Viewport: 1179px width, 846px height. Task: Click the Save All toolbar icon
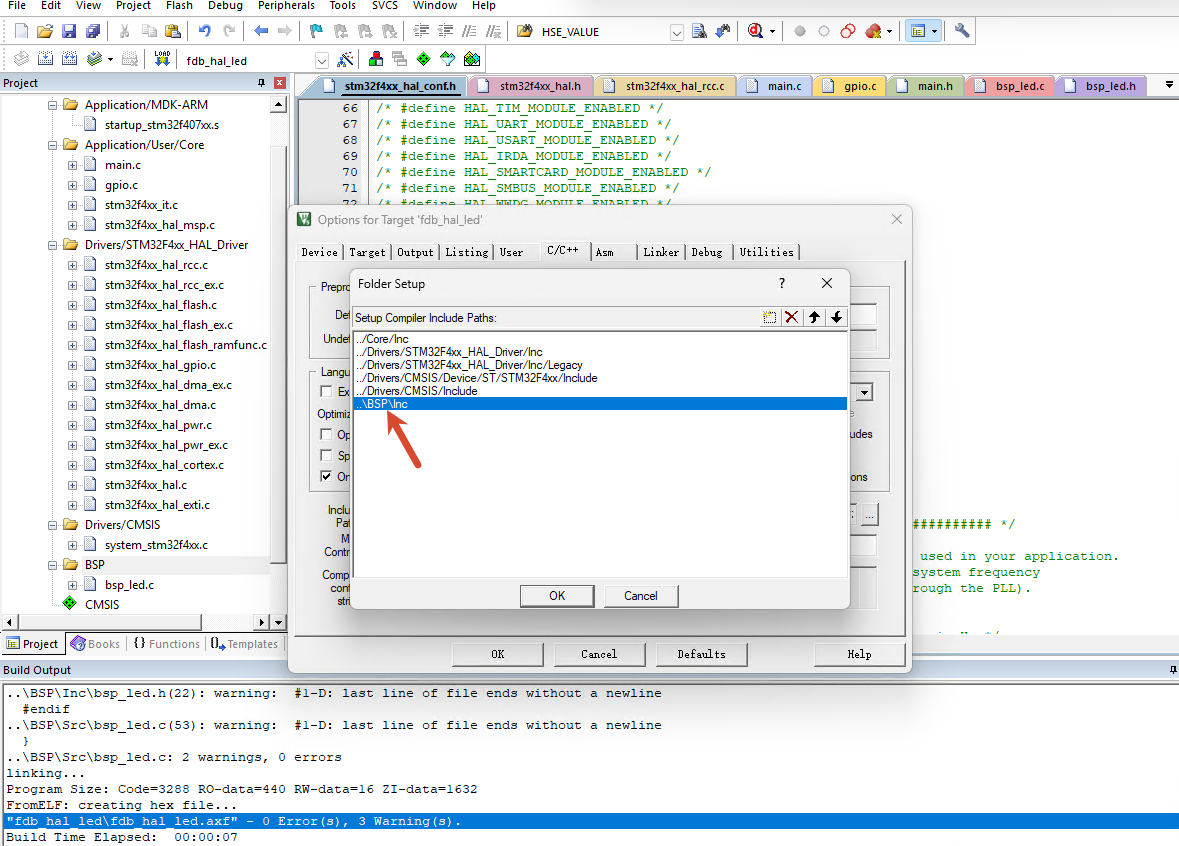point(93,31)
